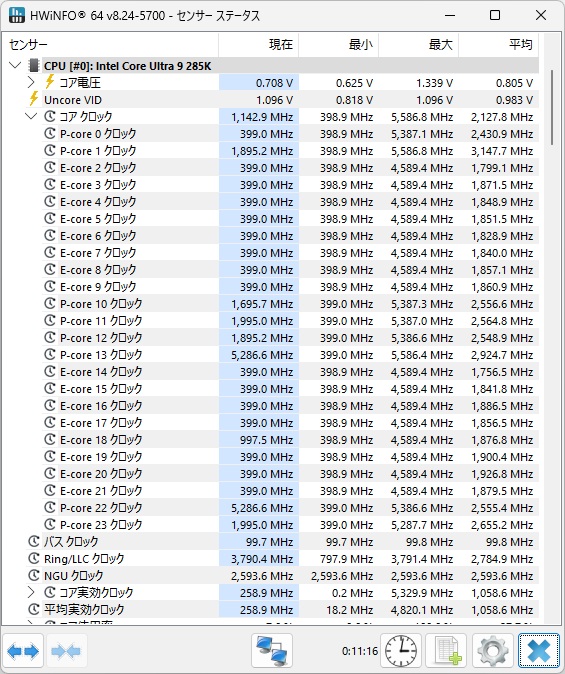
Task: Start logging with the document-plus icon
Action: pyautogui.click(x=447, y=652)
